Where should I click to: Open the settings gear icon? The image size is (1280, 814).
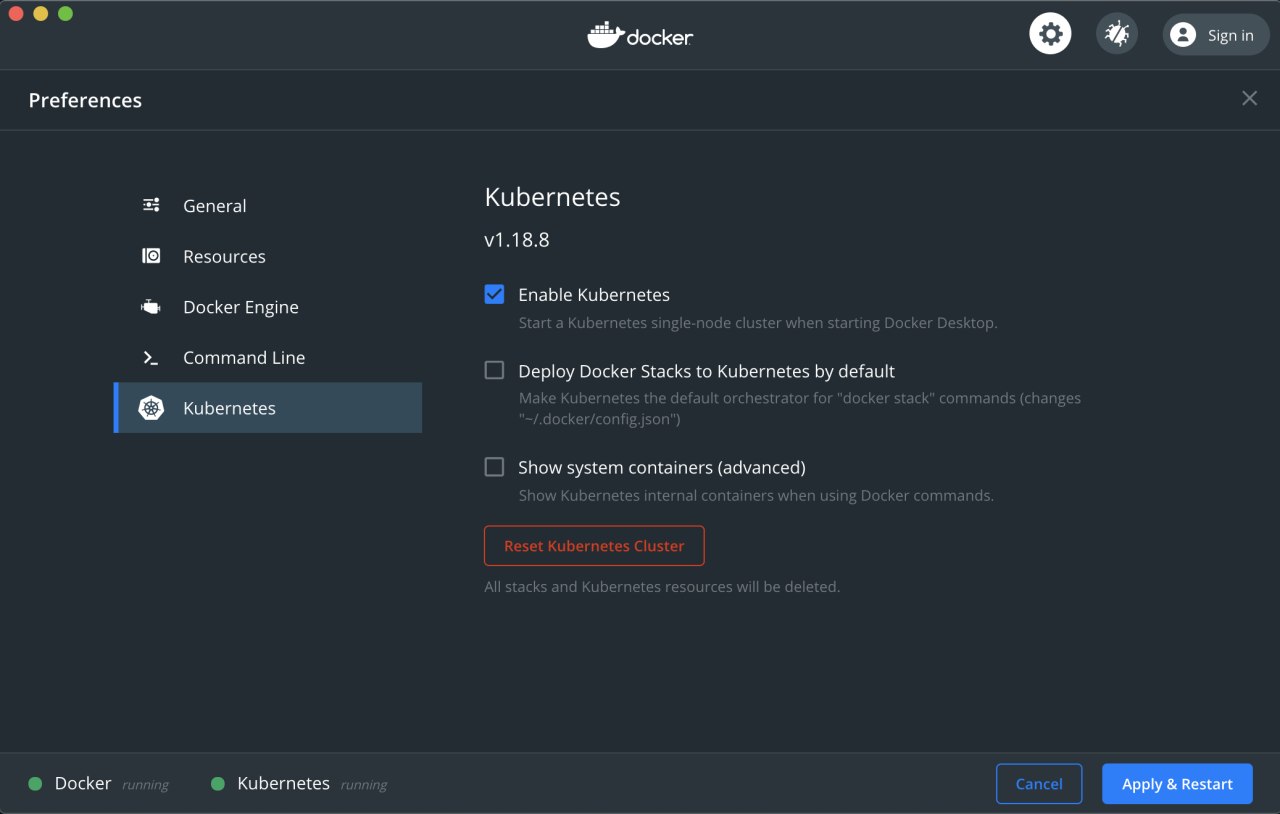(x=1050, y=34)
